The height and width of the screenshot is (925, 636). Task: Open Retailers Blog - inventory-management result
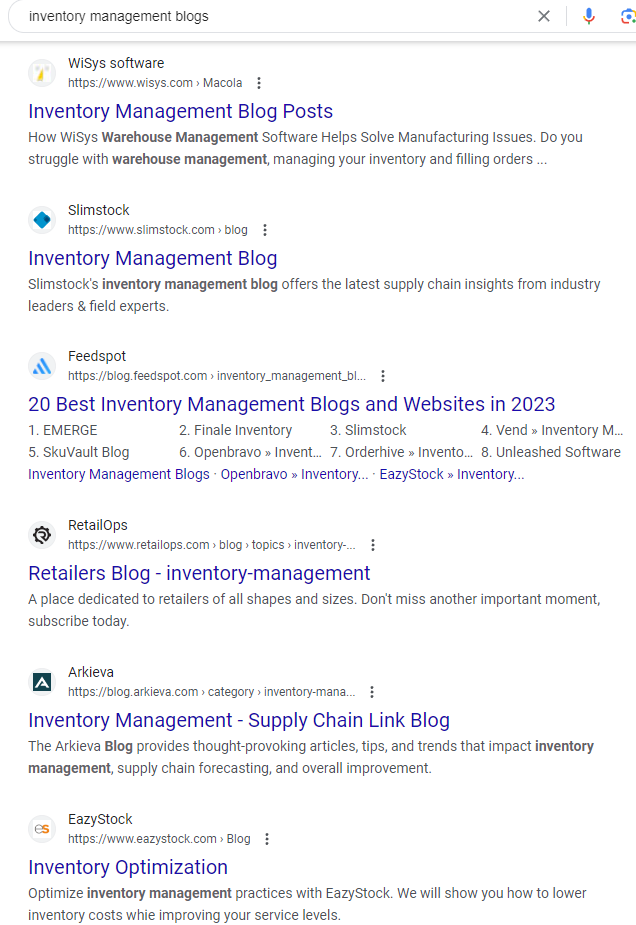199,573
